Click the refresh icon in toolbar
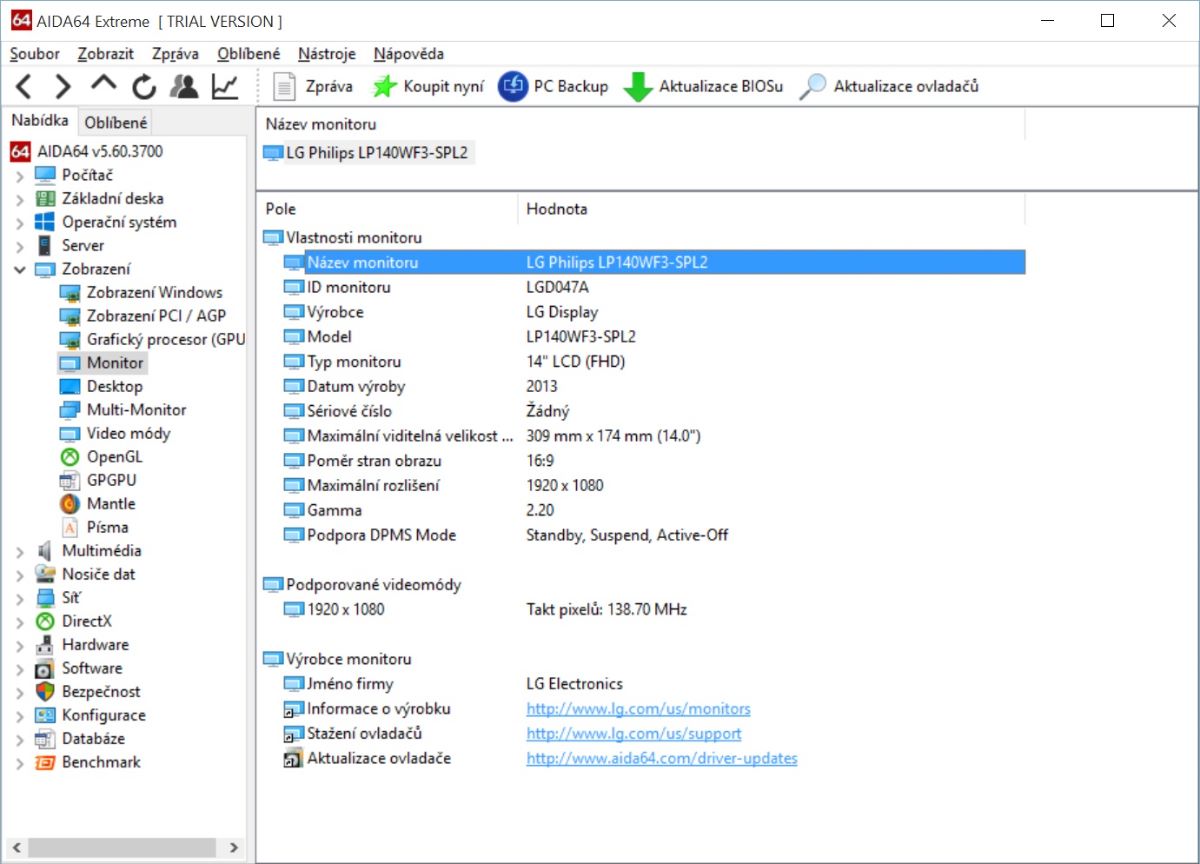 [144, 87]
